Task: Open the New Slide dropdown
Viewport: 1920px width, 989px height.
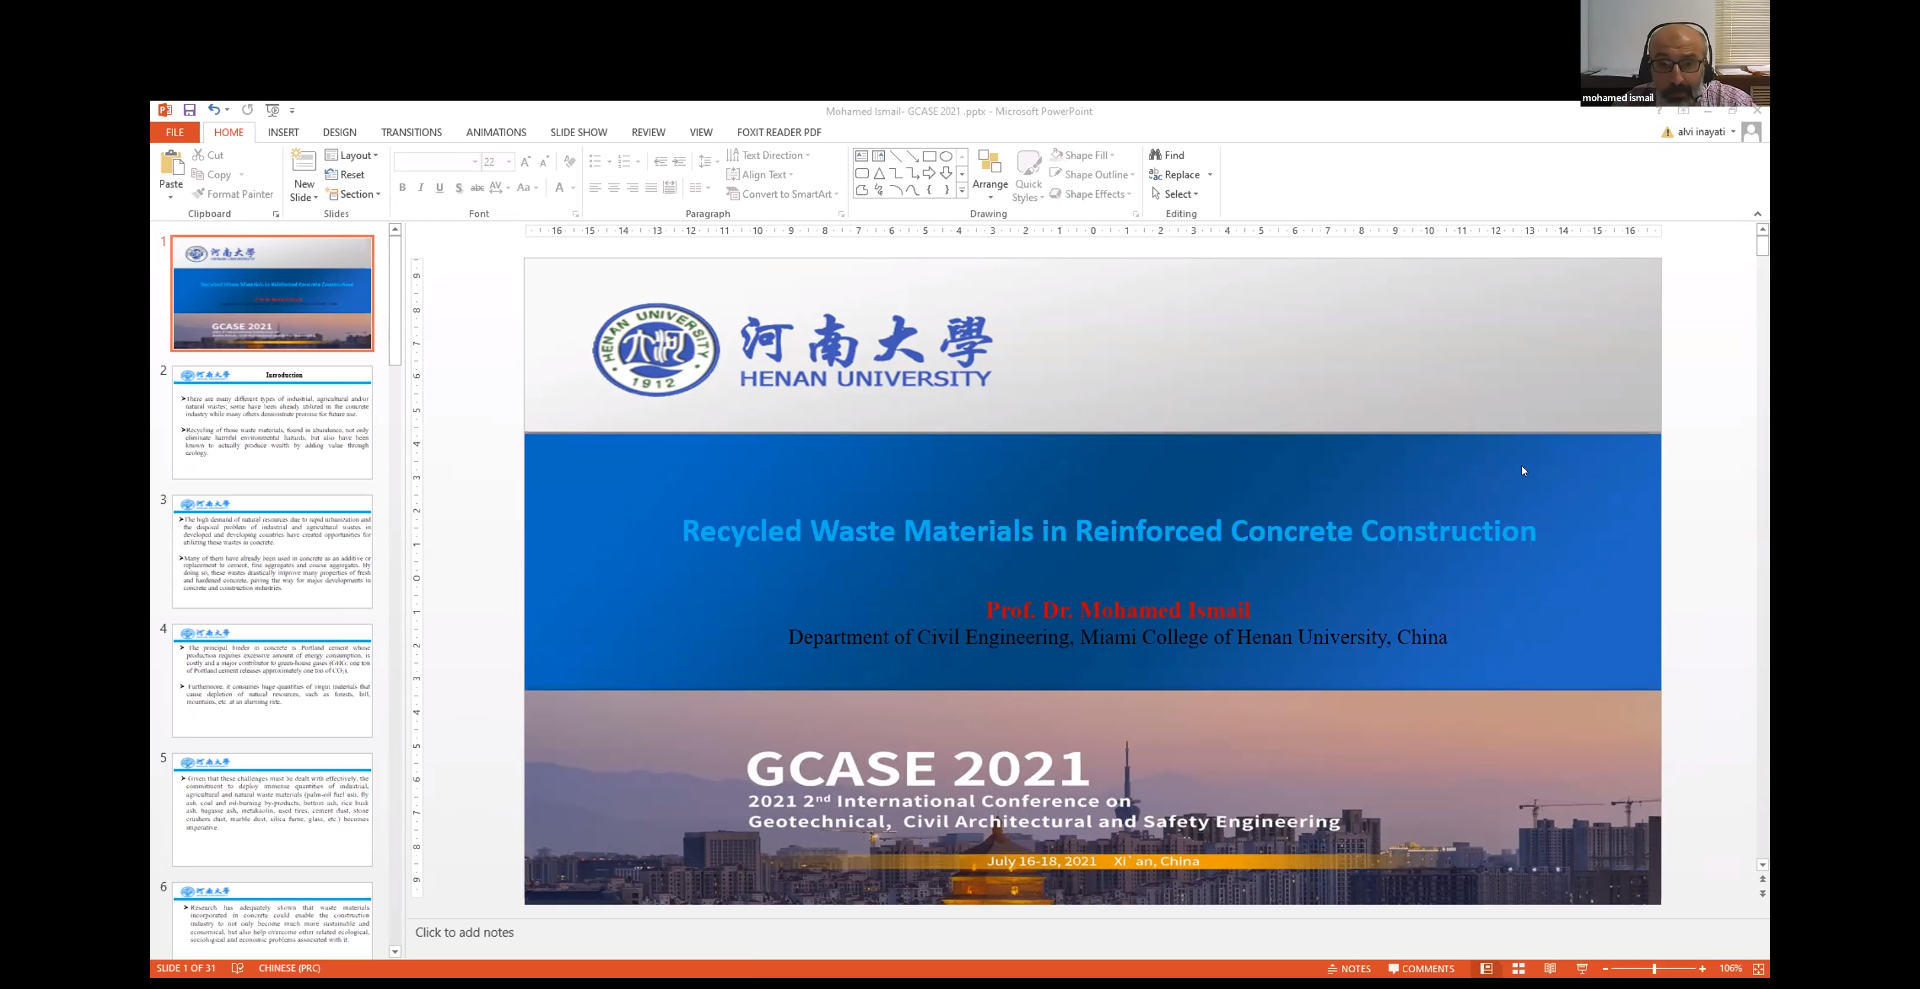Action: tap(304, 191)
